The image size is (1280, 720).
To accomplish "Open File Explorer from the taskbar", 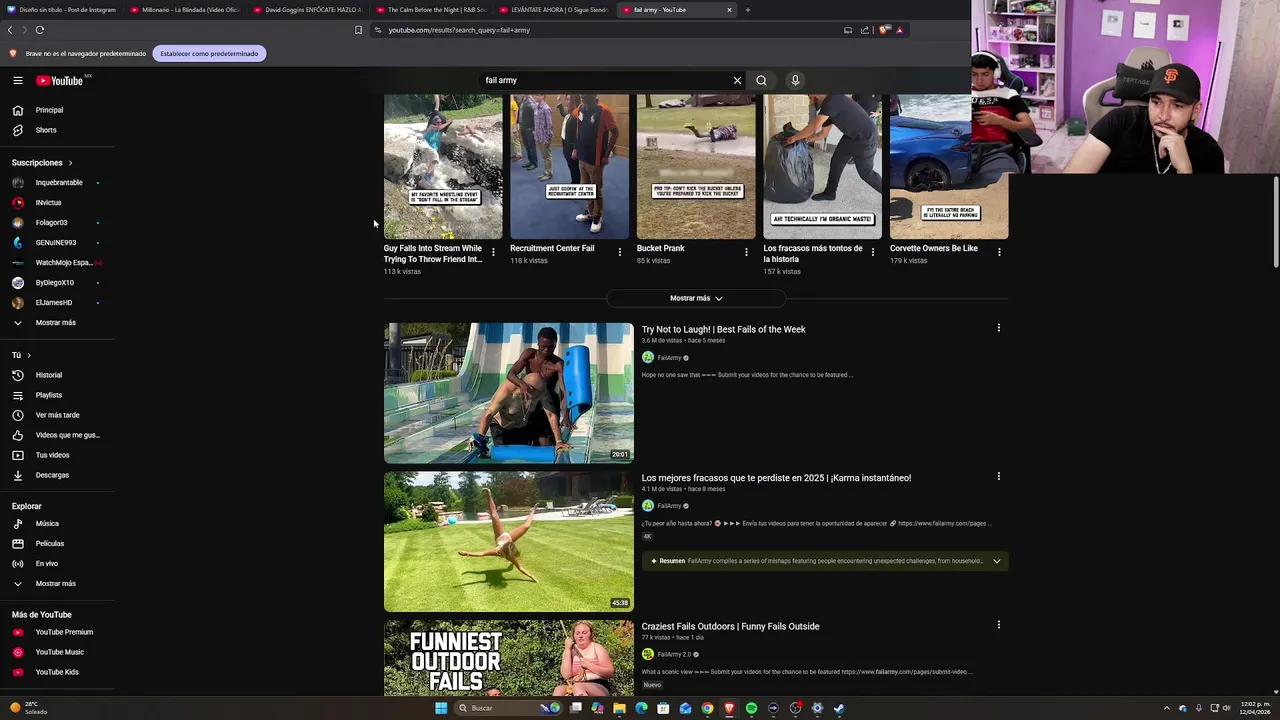I will coord(619,708).
